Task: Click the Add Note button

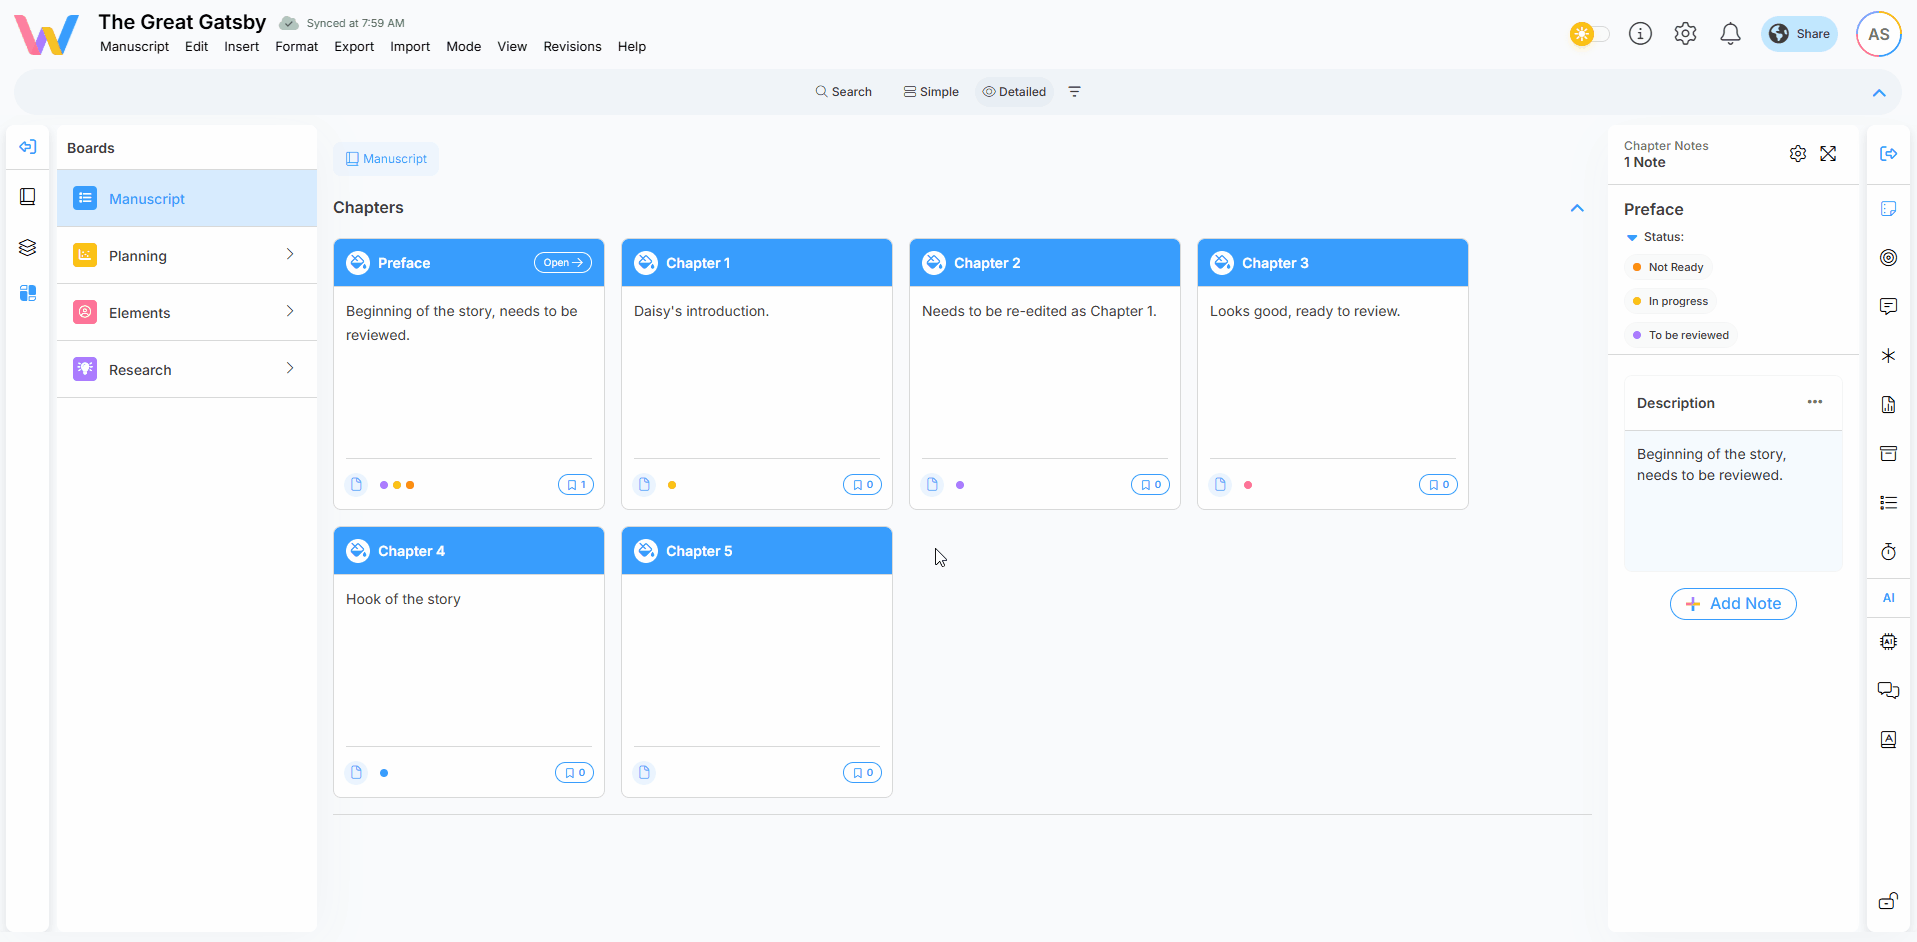Action: (1733, 604)
